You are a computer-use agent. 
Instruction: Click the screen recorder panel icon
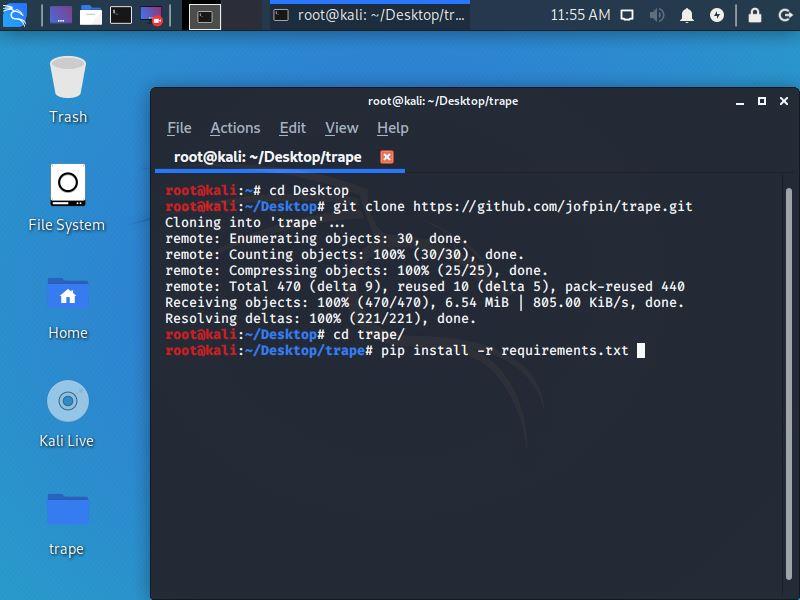click(x=151, y=15)
